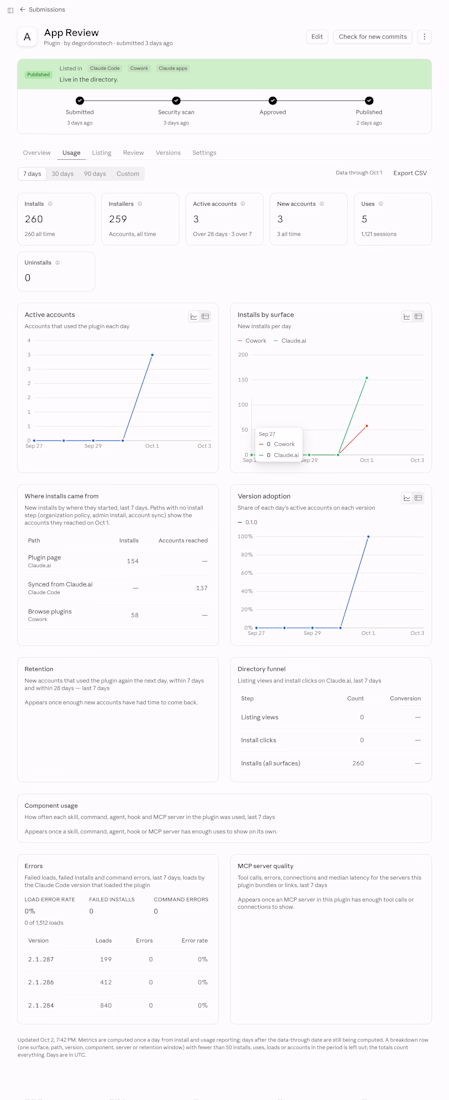Click the Installs (all surfaces) funnel row
Viewport: 449px width, 1100px height.
331,763
